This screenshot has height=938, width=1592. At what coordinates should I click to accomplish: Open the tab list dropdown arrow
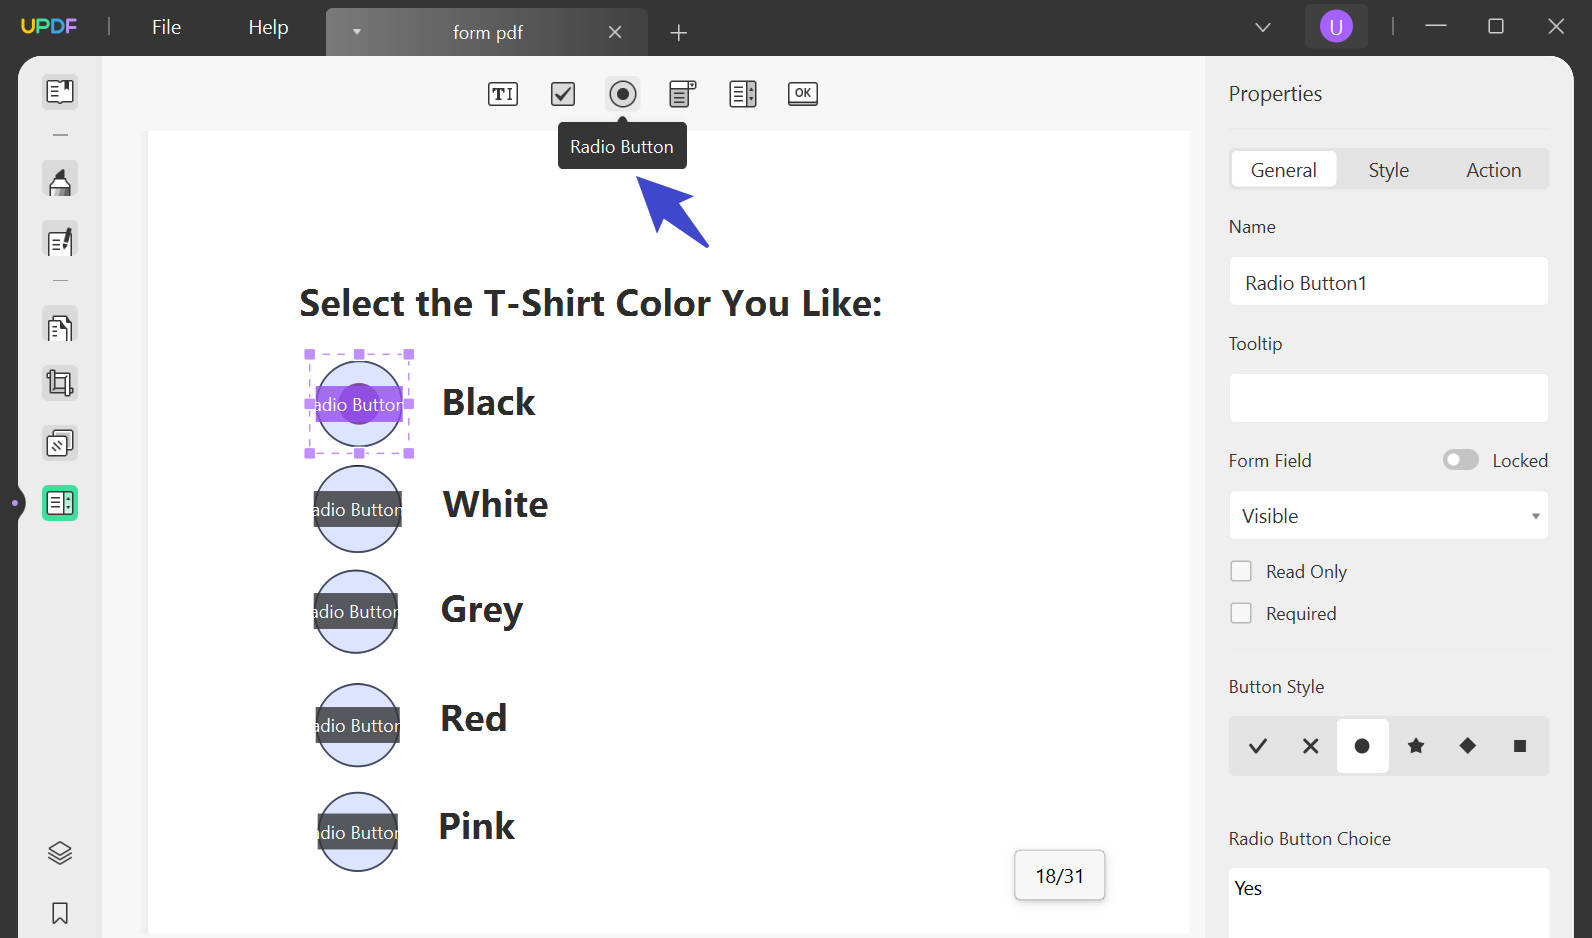click(x=356, y=32)
